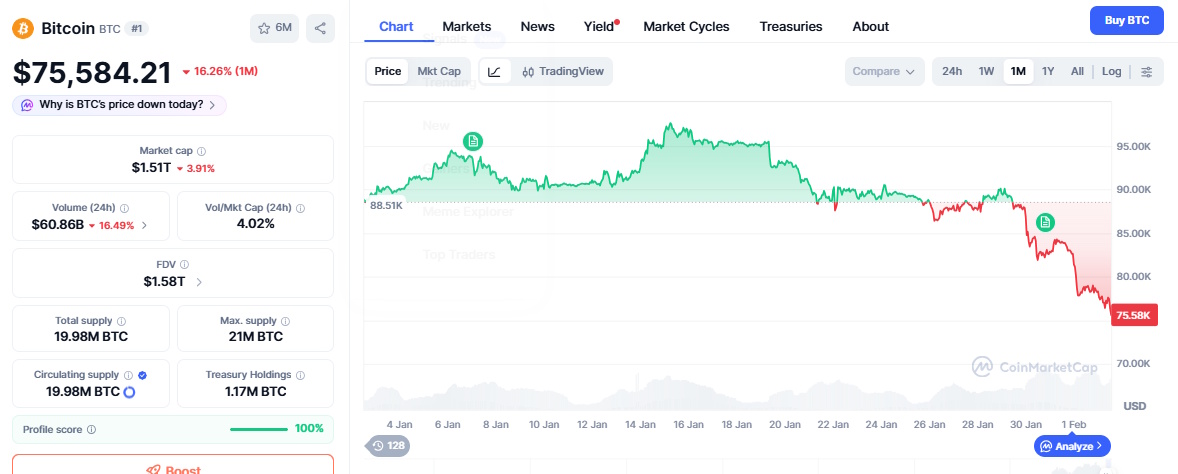Click the news marker near 6 Jan
Screen dimensions: 1178x474
(473, 141)
